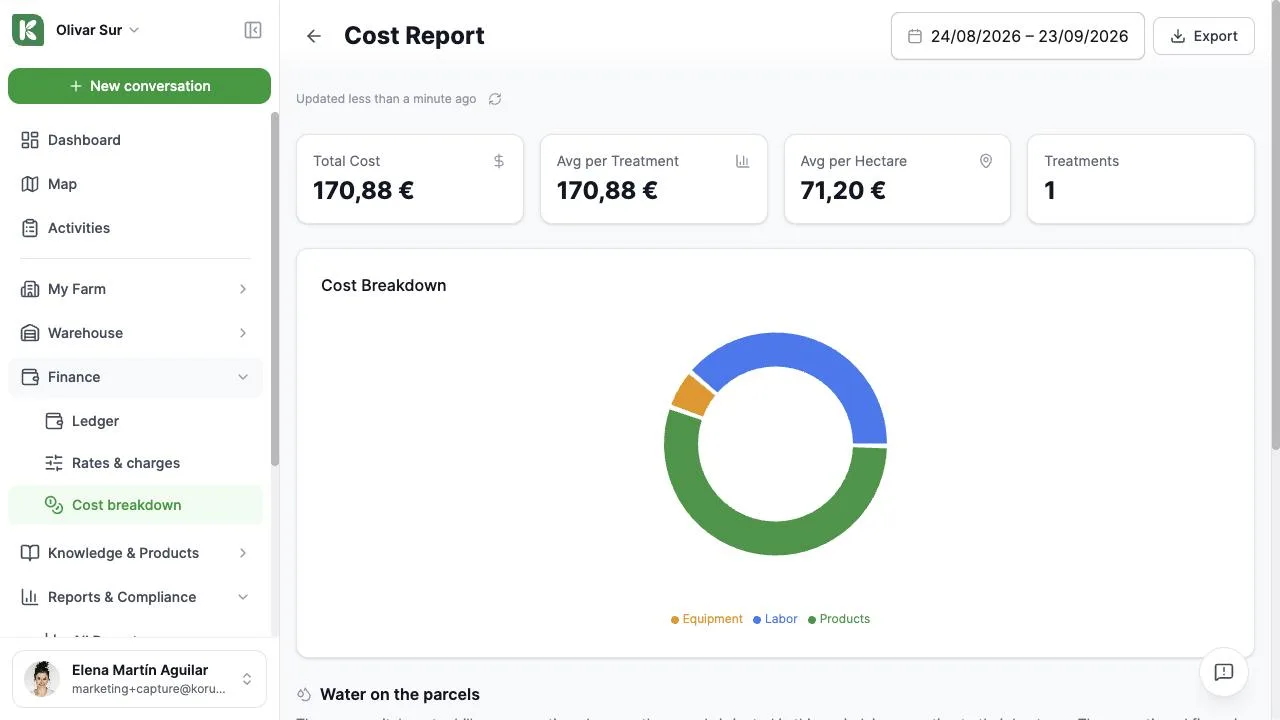Click the dollar icon on Total Cost card
The height and width of the screenshot is (720, 1280).
coord(499,161)
